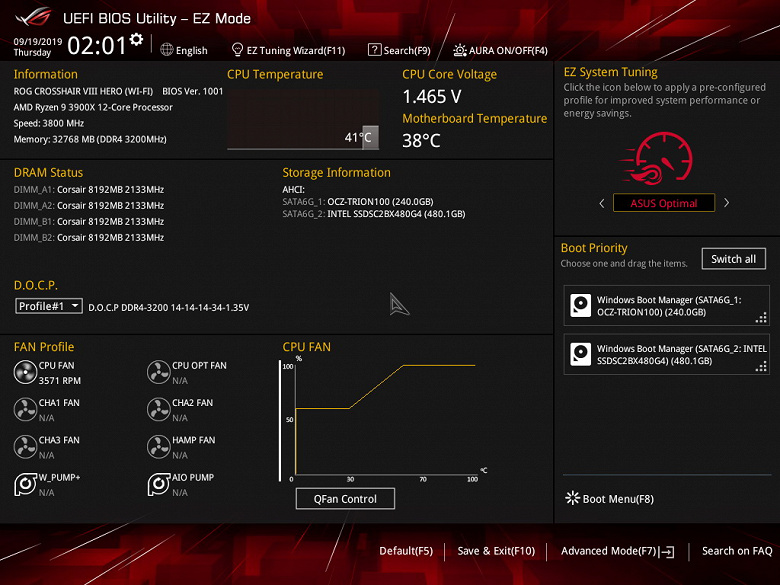Select the CPU OPT FAN icon

coord(159,372)
